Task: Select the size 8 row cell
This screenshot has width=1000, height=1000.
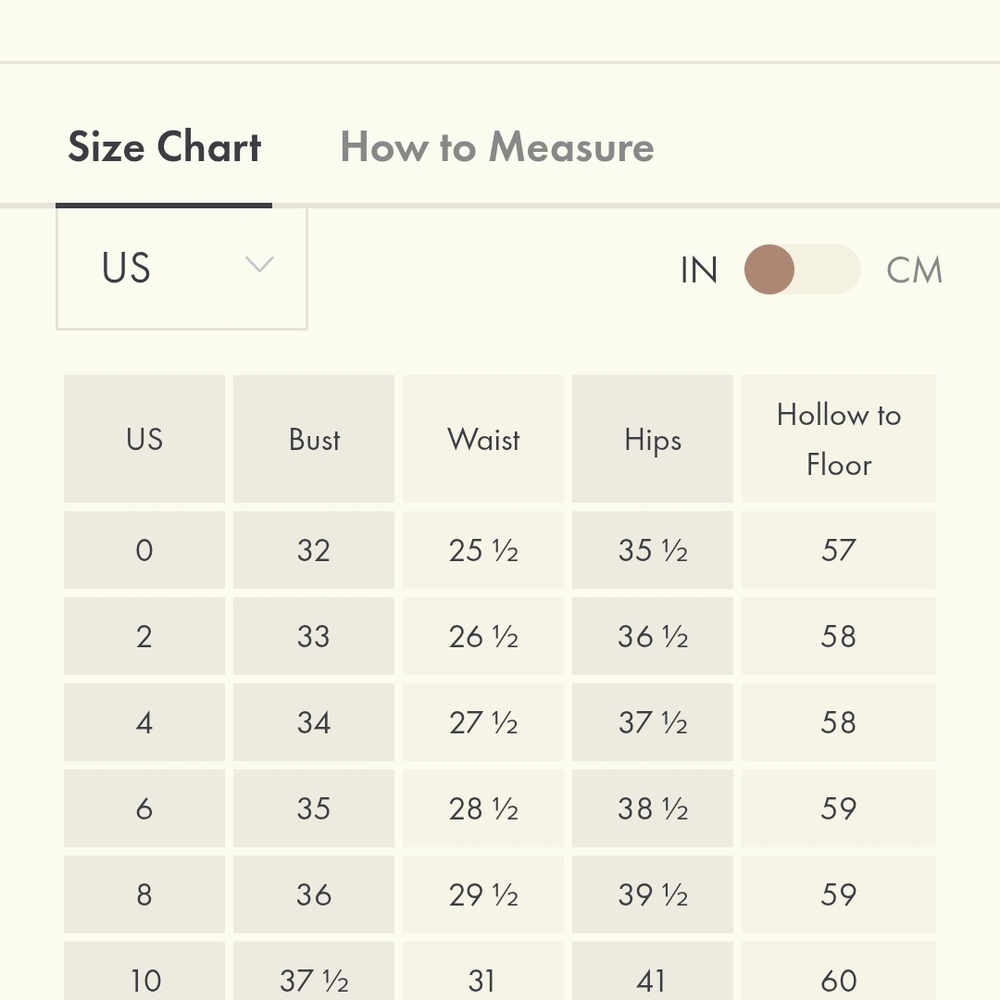Action: [144, 894]
